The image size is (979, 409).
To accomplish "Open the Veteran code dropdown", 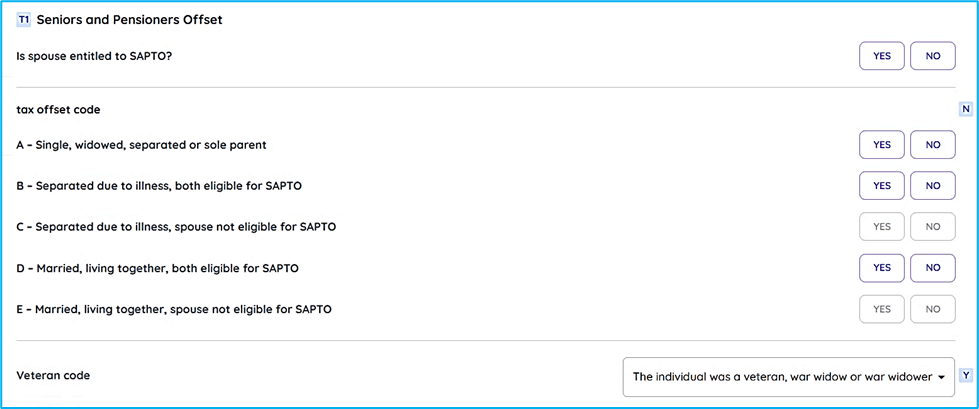I will pyautogui.click(x=789, y=377).
